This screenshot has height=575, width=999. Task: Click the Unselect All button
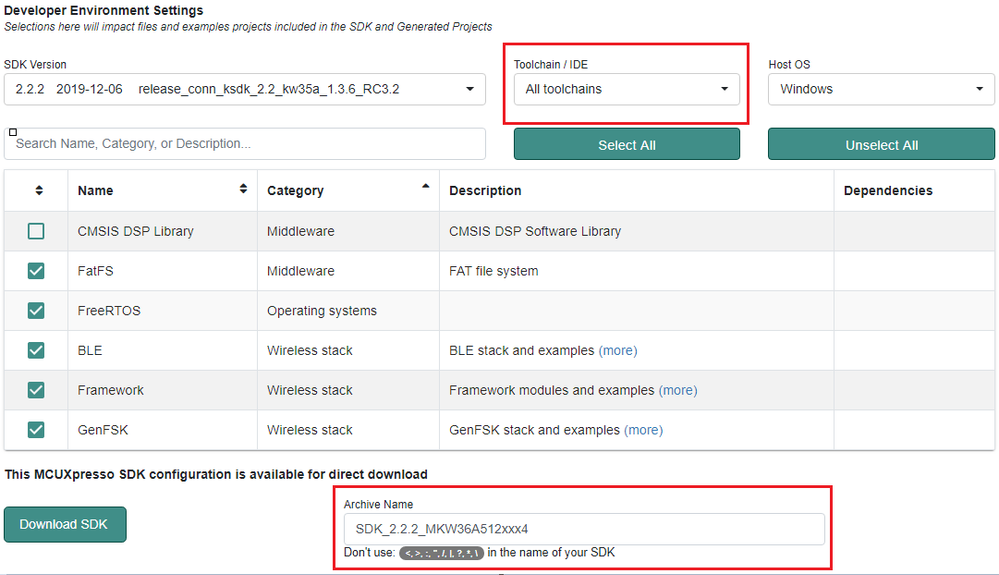881,145
